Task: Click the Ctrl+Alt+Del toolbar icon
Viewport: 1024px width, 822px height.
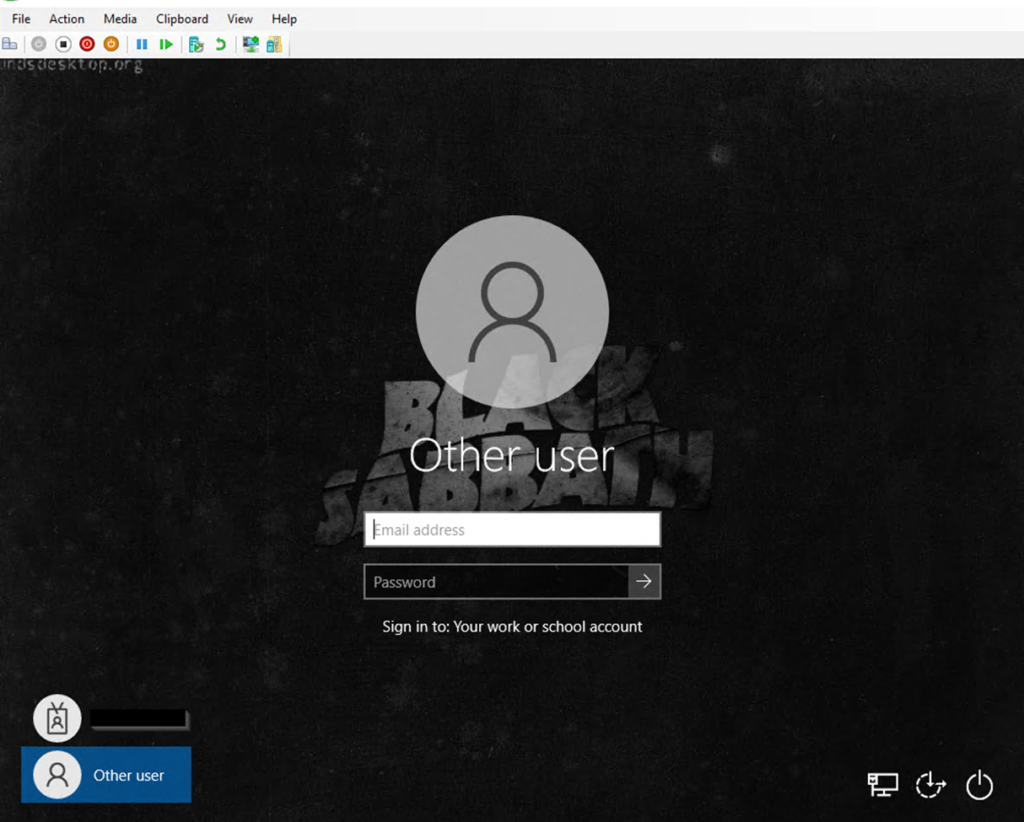Action: (x=10, y=44)
